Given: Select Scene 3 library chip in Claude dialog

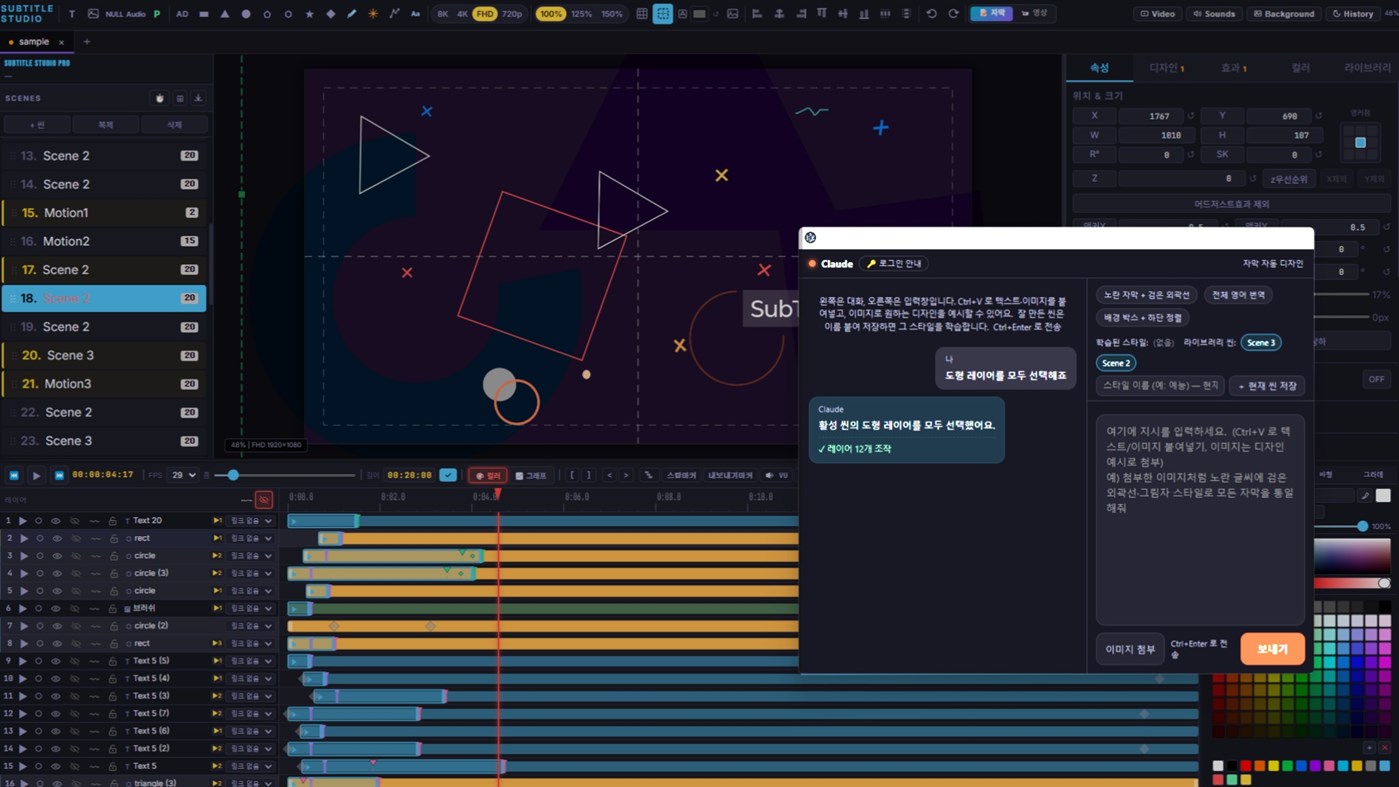Looking at the screenshot, I should 1261,342.
